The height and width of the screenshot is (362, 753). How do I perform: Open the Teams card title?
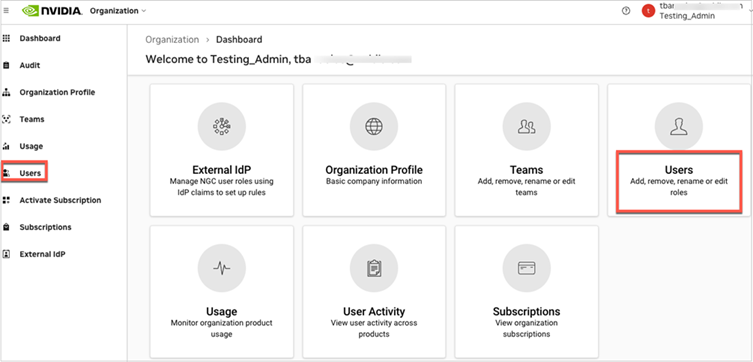coord(527,170)
